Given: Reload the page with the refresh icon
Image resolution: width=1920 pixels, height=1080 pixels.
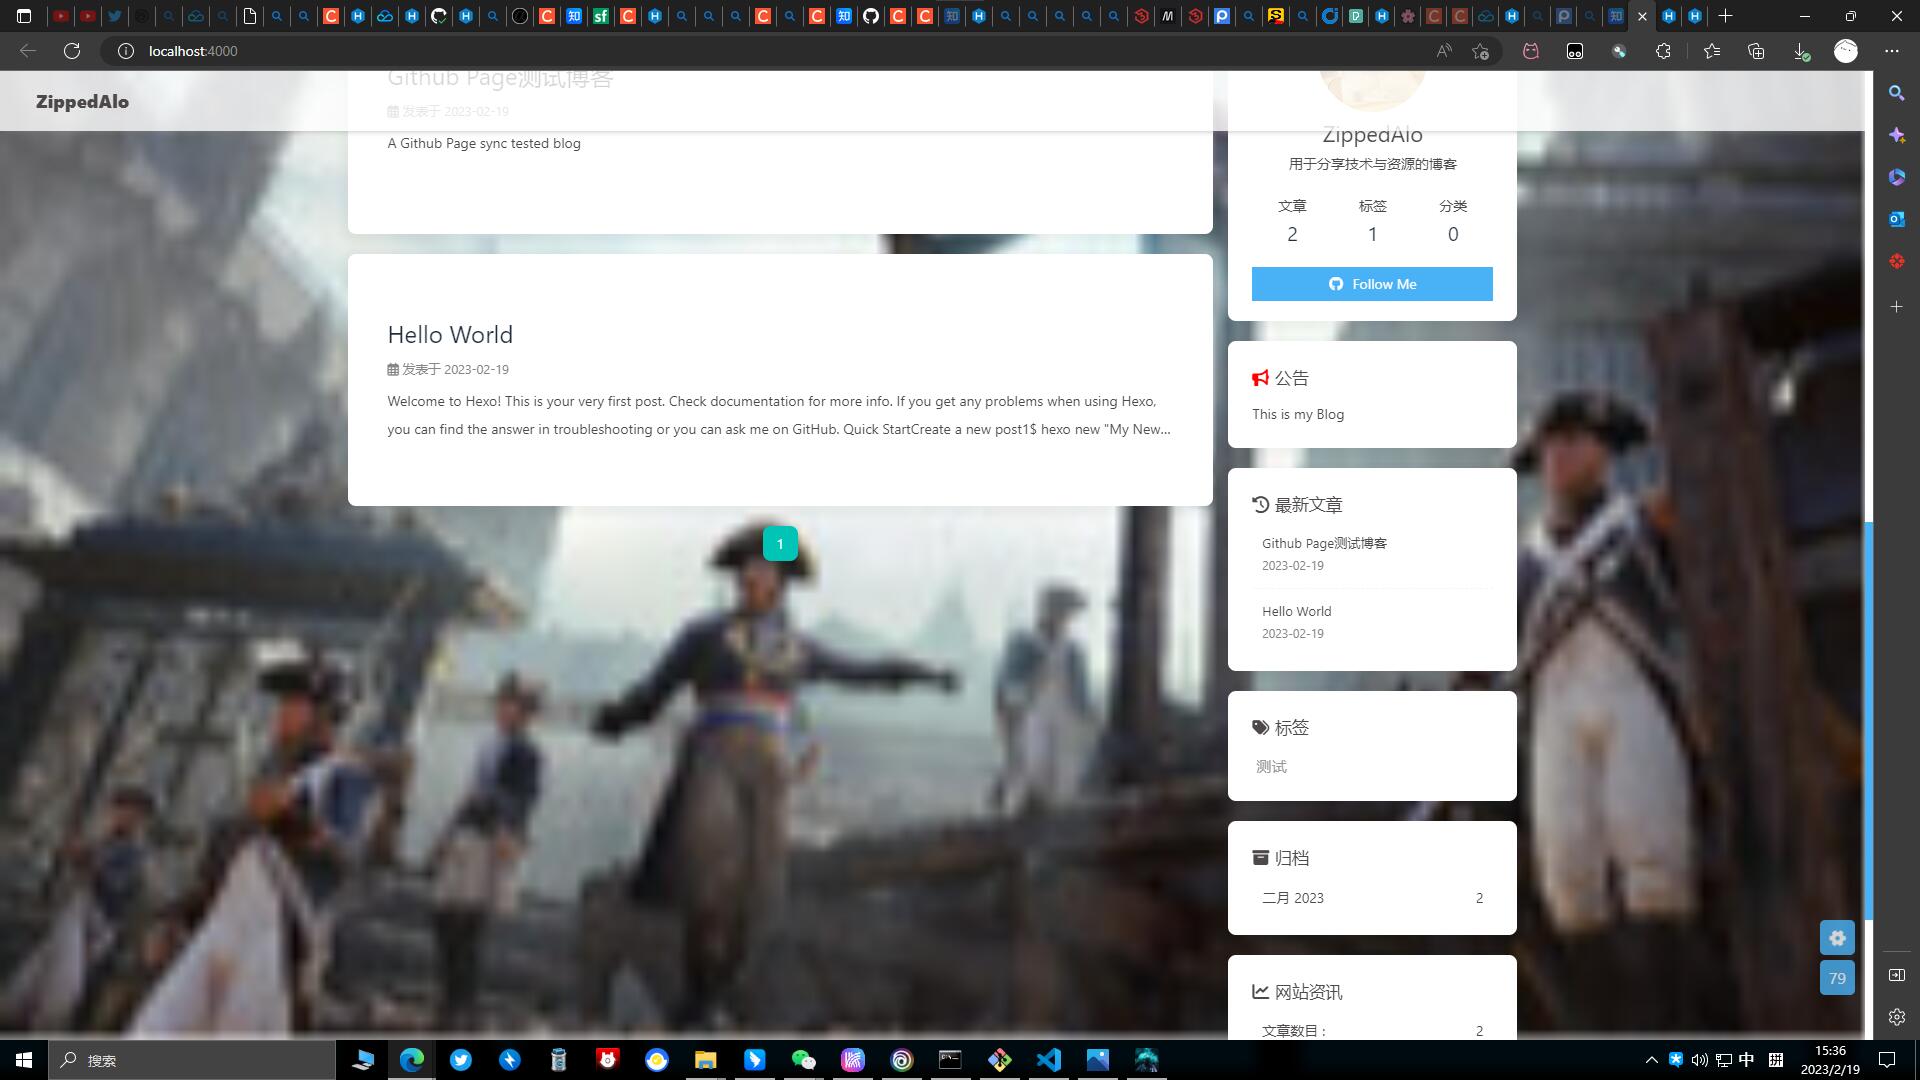Looking at the screenshot, I should (x=71, y=51).
